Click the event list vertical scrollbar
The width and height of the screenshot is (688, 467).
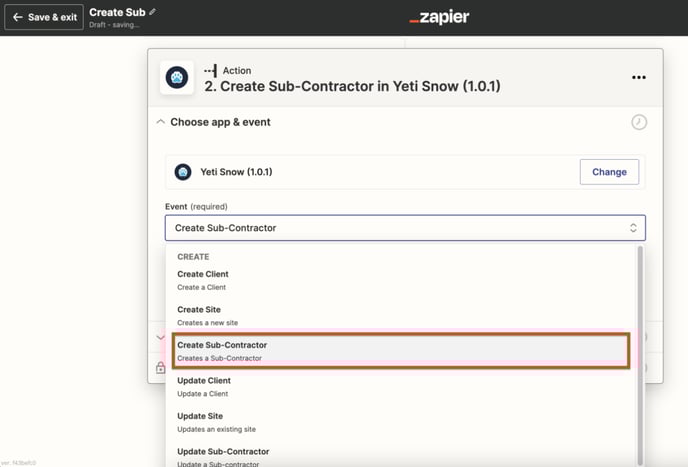click(x=640, y=356)
